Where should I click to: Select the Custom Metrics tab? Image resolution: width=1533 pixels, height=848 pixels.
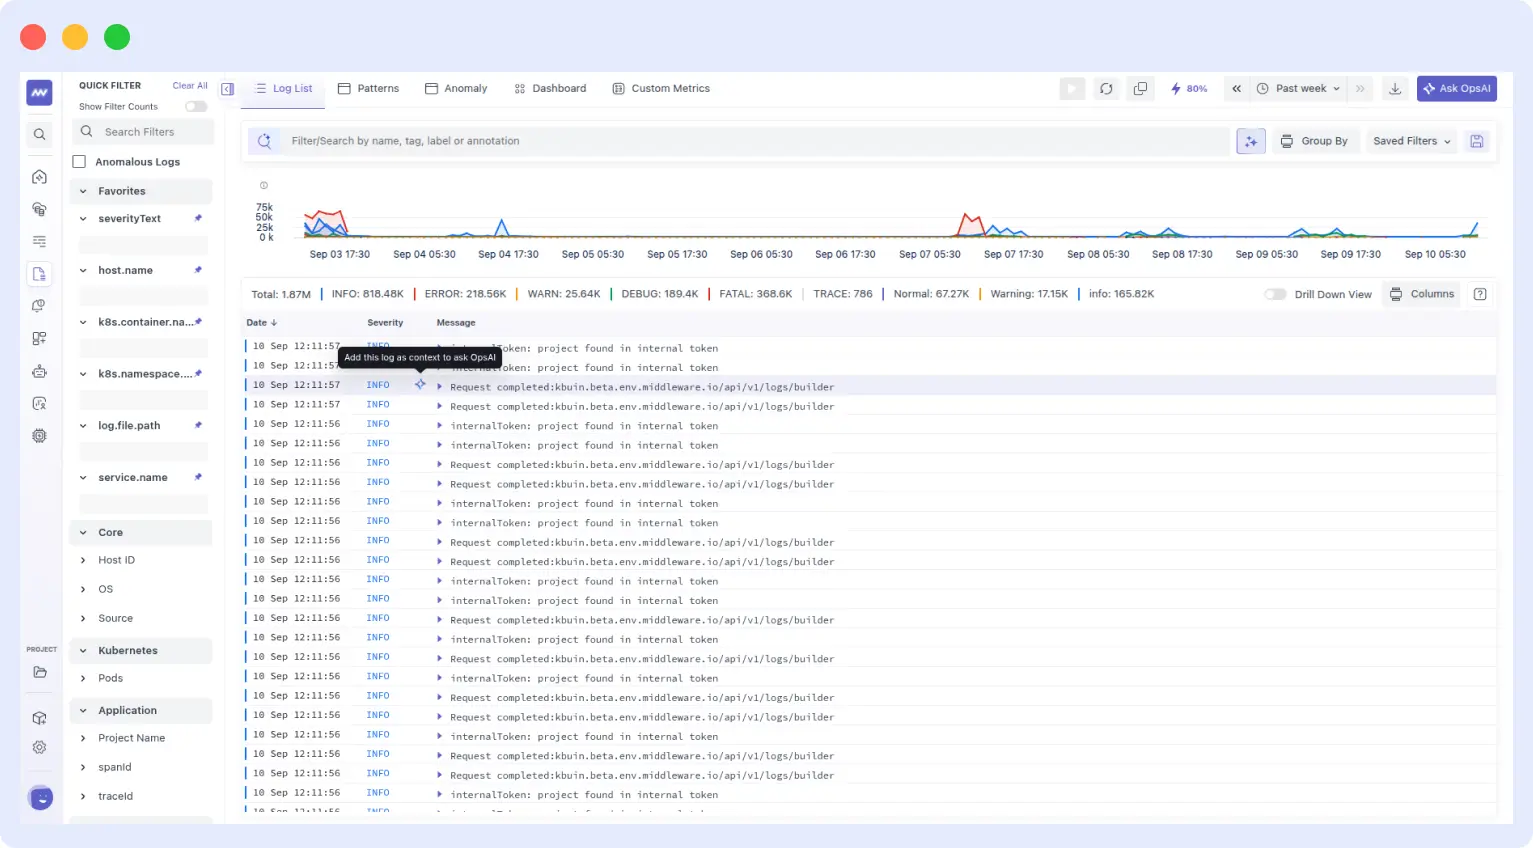pyautogui.click(x=661, y=89)
